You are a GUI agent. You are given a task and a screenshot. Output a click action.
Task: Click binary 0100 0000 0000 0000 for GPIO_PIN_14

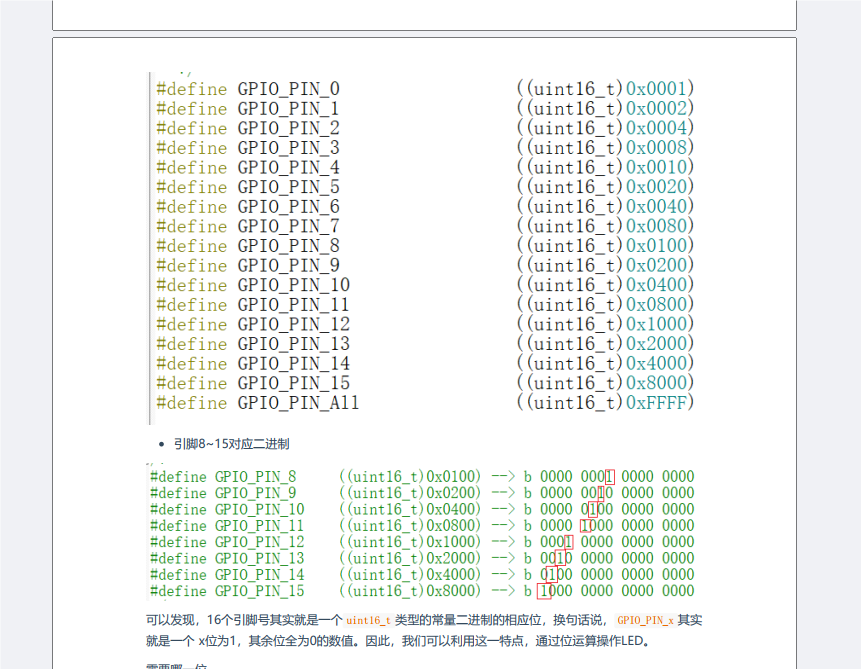pos(617,575)
